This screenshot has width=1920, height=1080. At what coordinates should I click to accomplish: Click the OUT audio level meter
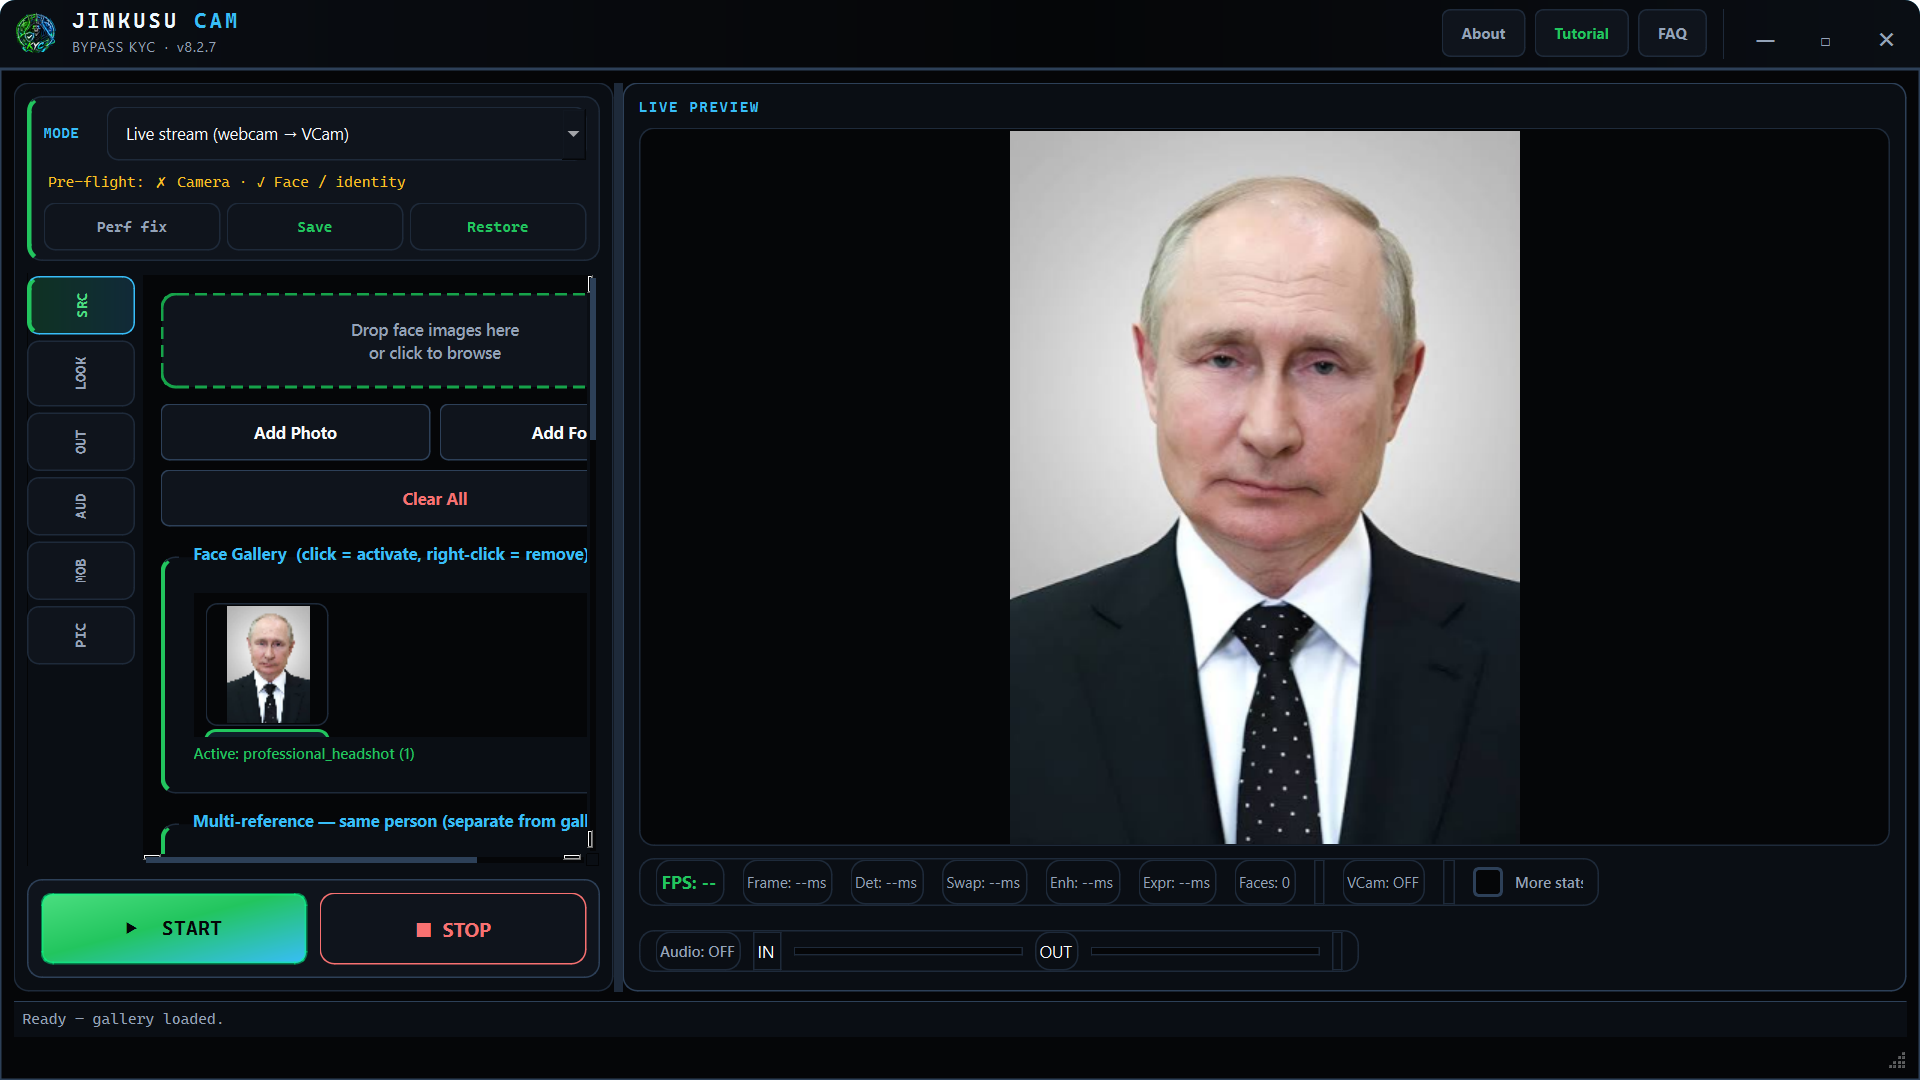(x=1205, y=952)
